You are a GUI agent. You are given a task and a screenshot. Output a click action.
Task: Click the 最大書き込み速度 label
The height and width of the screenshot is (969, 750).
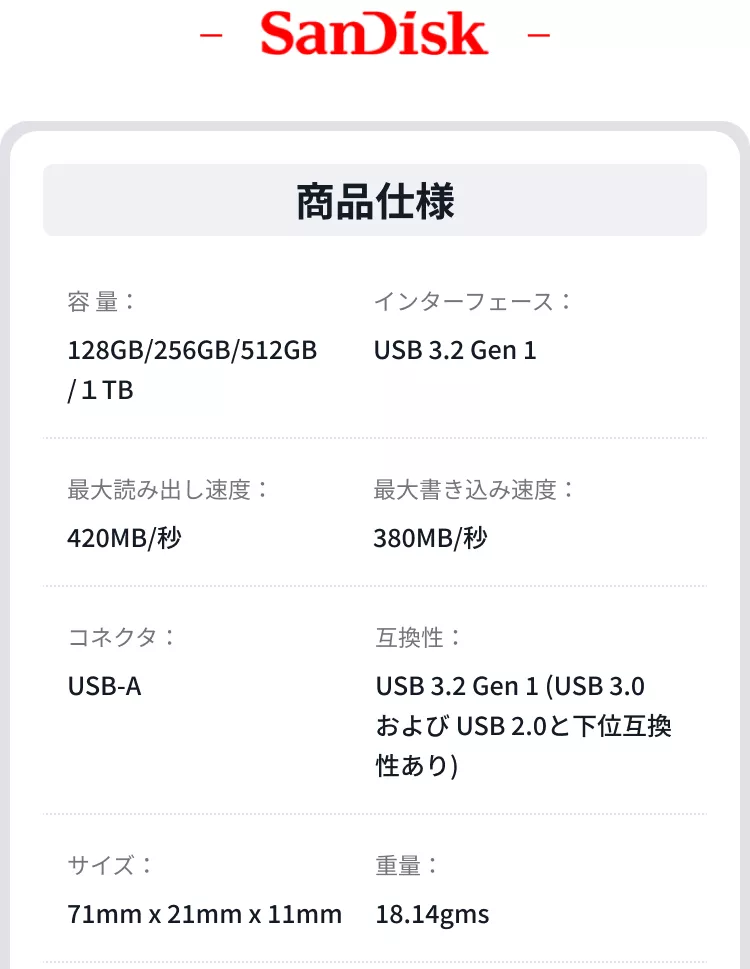tap(475, 490)
